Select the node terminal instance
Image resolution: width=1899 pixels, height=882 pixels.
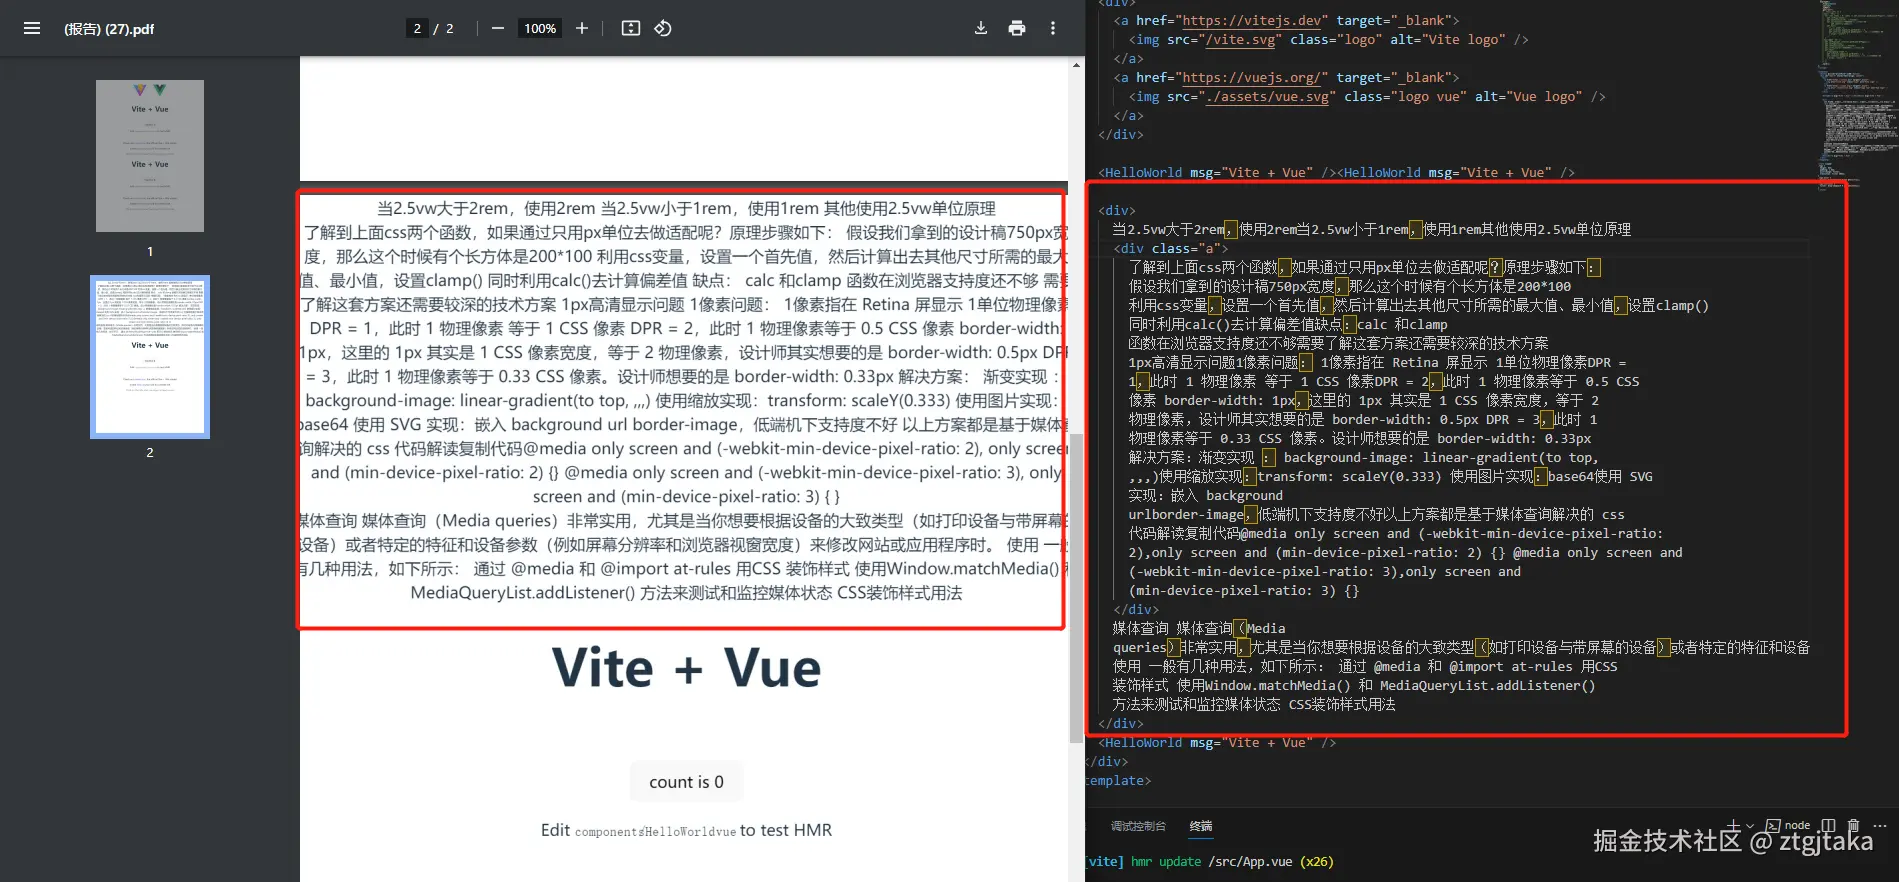pos(1789,825)
